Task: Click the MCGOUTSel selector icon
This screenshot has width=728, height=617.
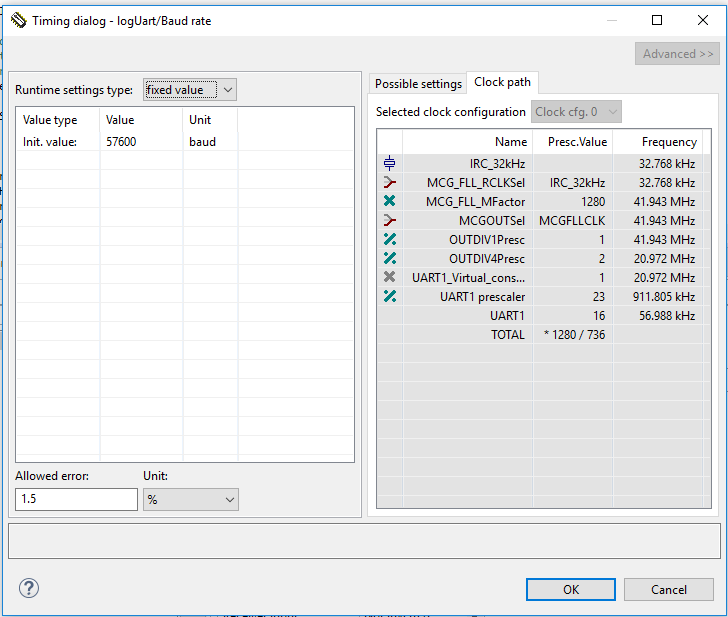Action: tap(390, 220)
